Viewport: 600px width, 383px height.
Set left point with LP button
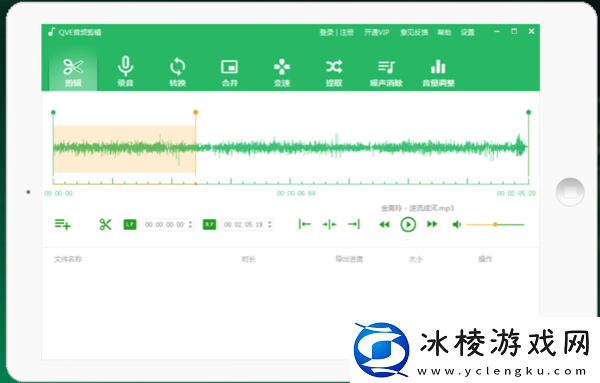[130, 224]
